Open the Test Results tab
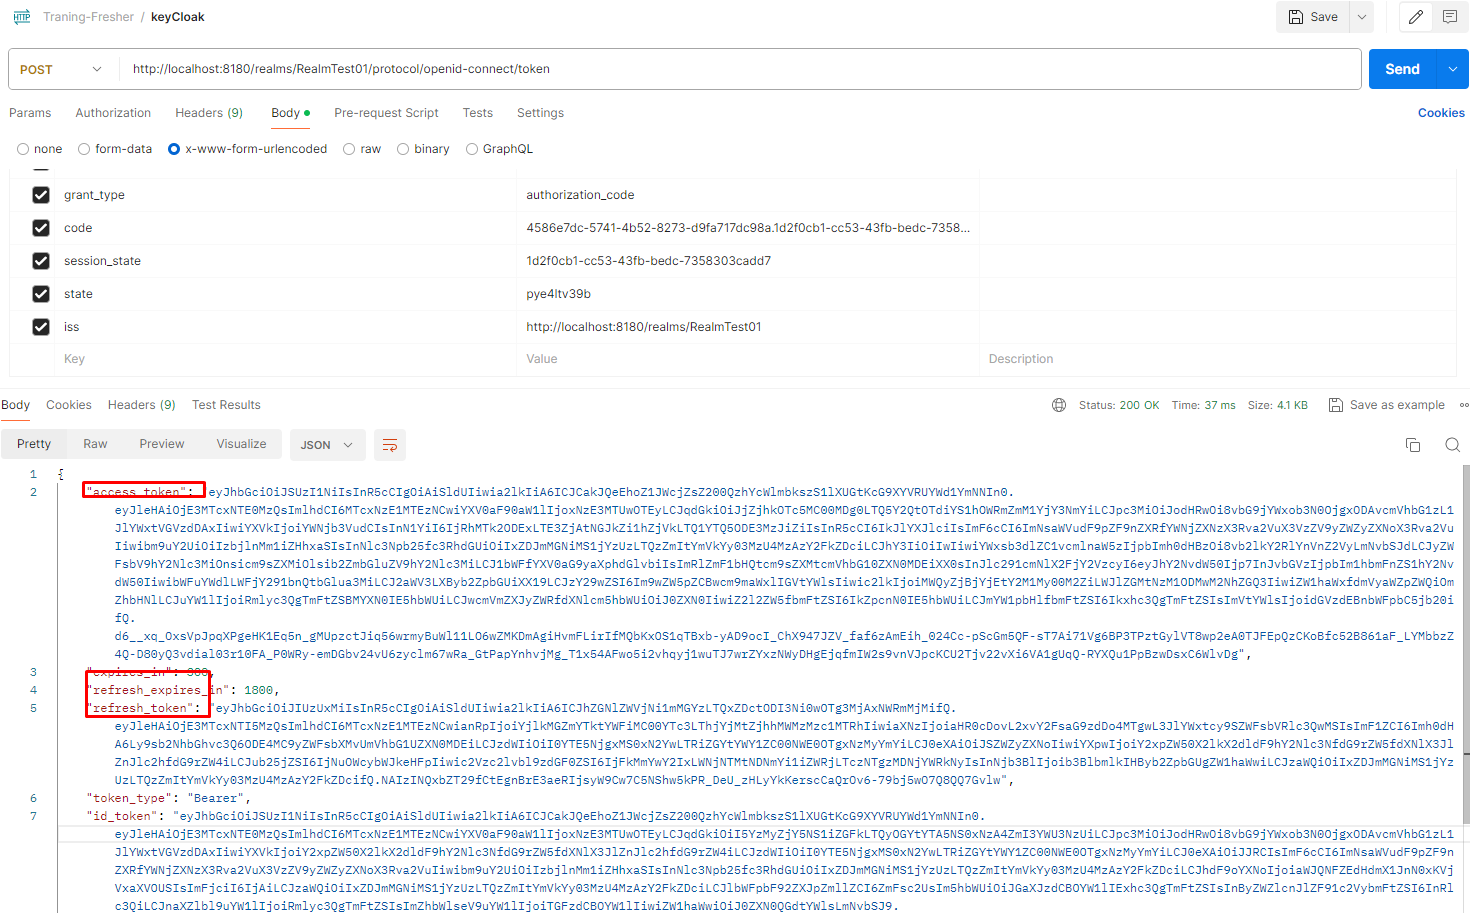1470x919 pixels. pos(226,405)
